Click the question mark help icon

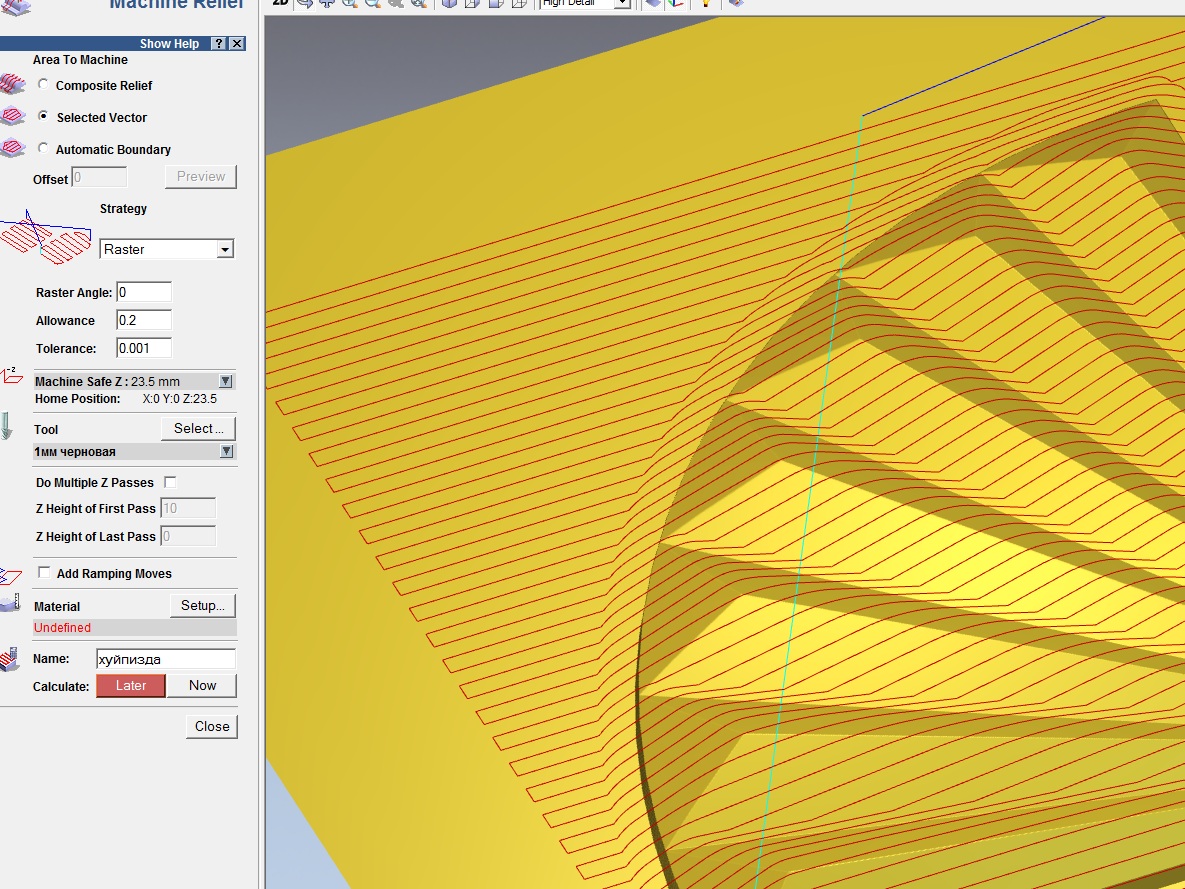(x=218, y=43)
